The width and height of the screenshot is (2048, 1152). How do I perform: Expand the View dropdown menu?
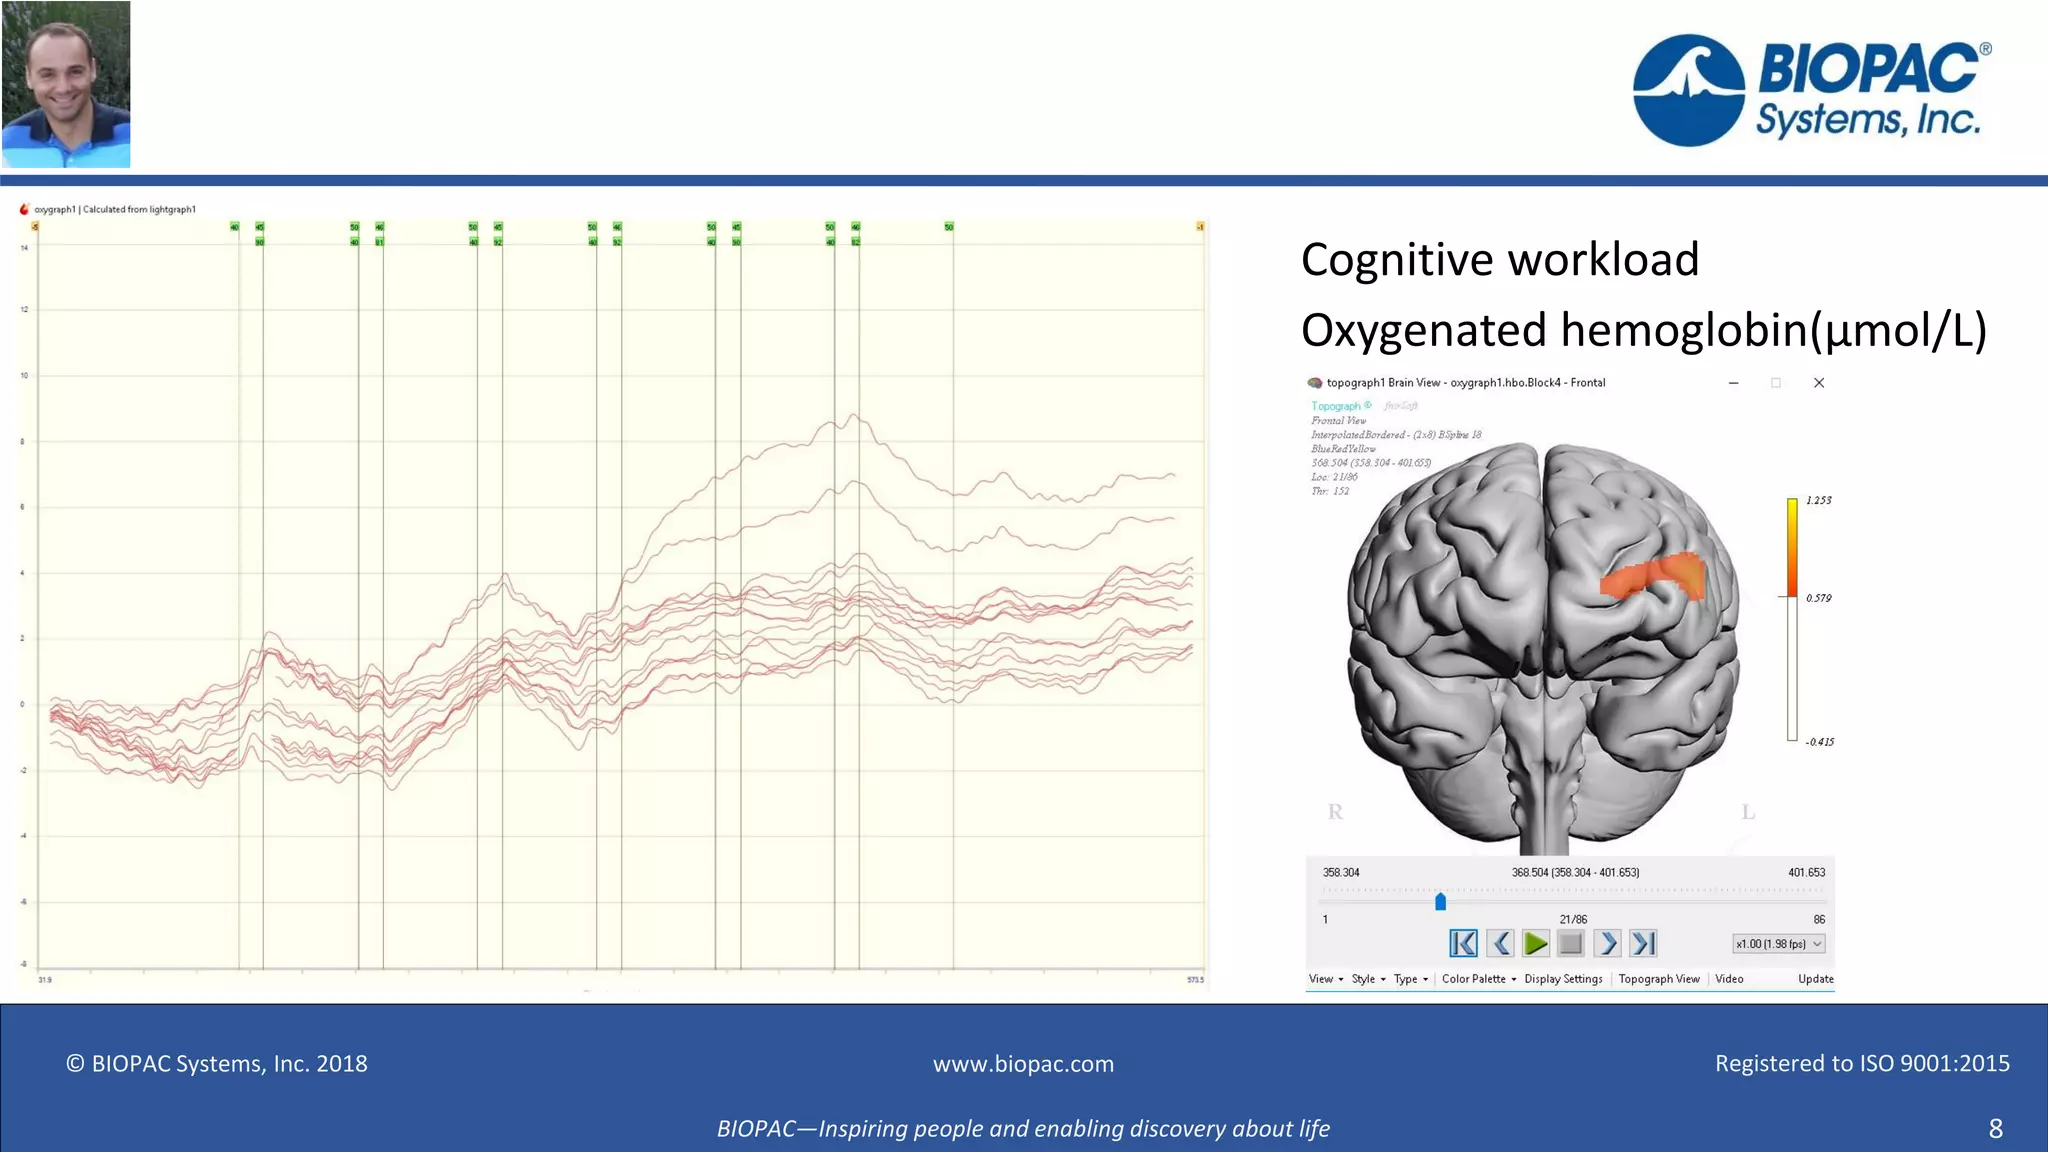1326,979
